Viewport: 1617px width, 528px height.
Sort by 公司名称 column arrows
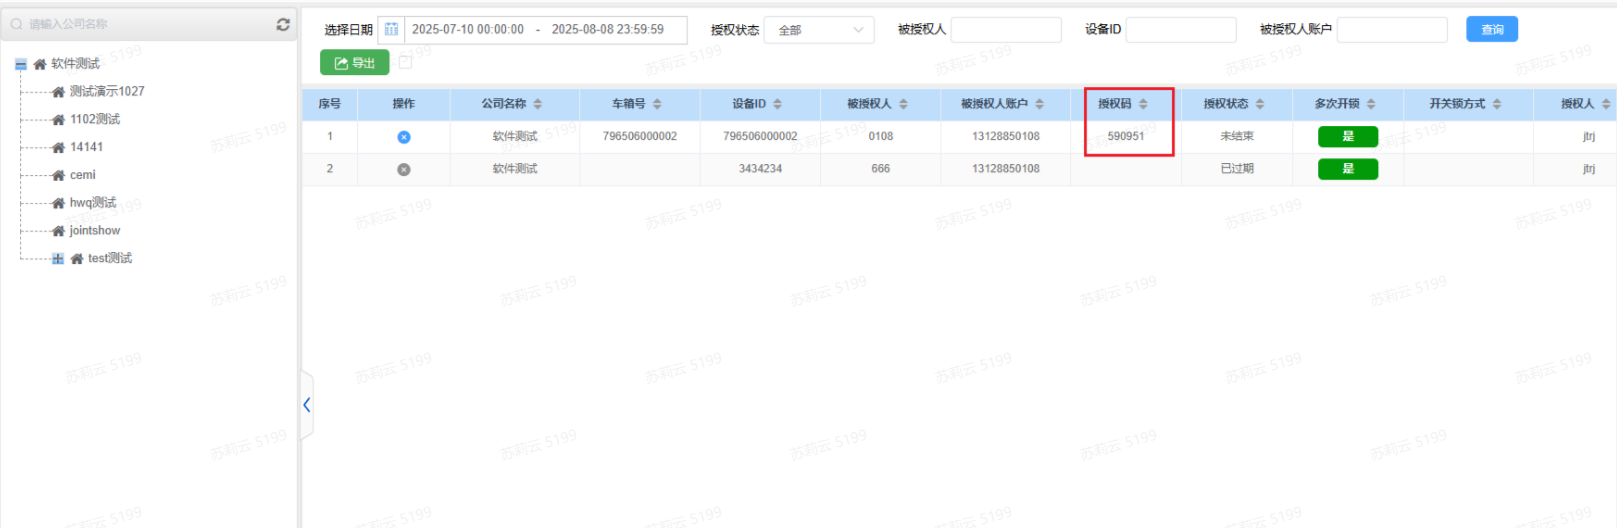tap(538, 104)
